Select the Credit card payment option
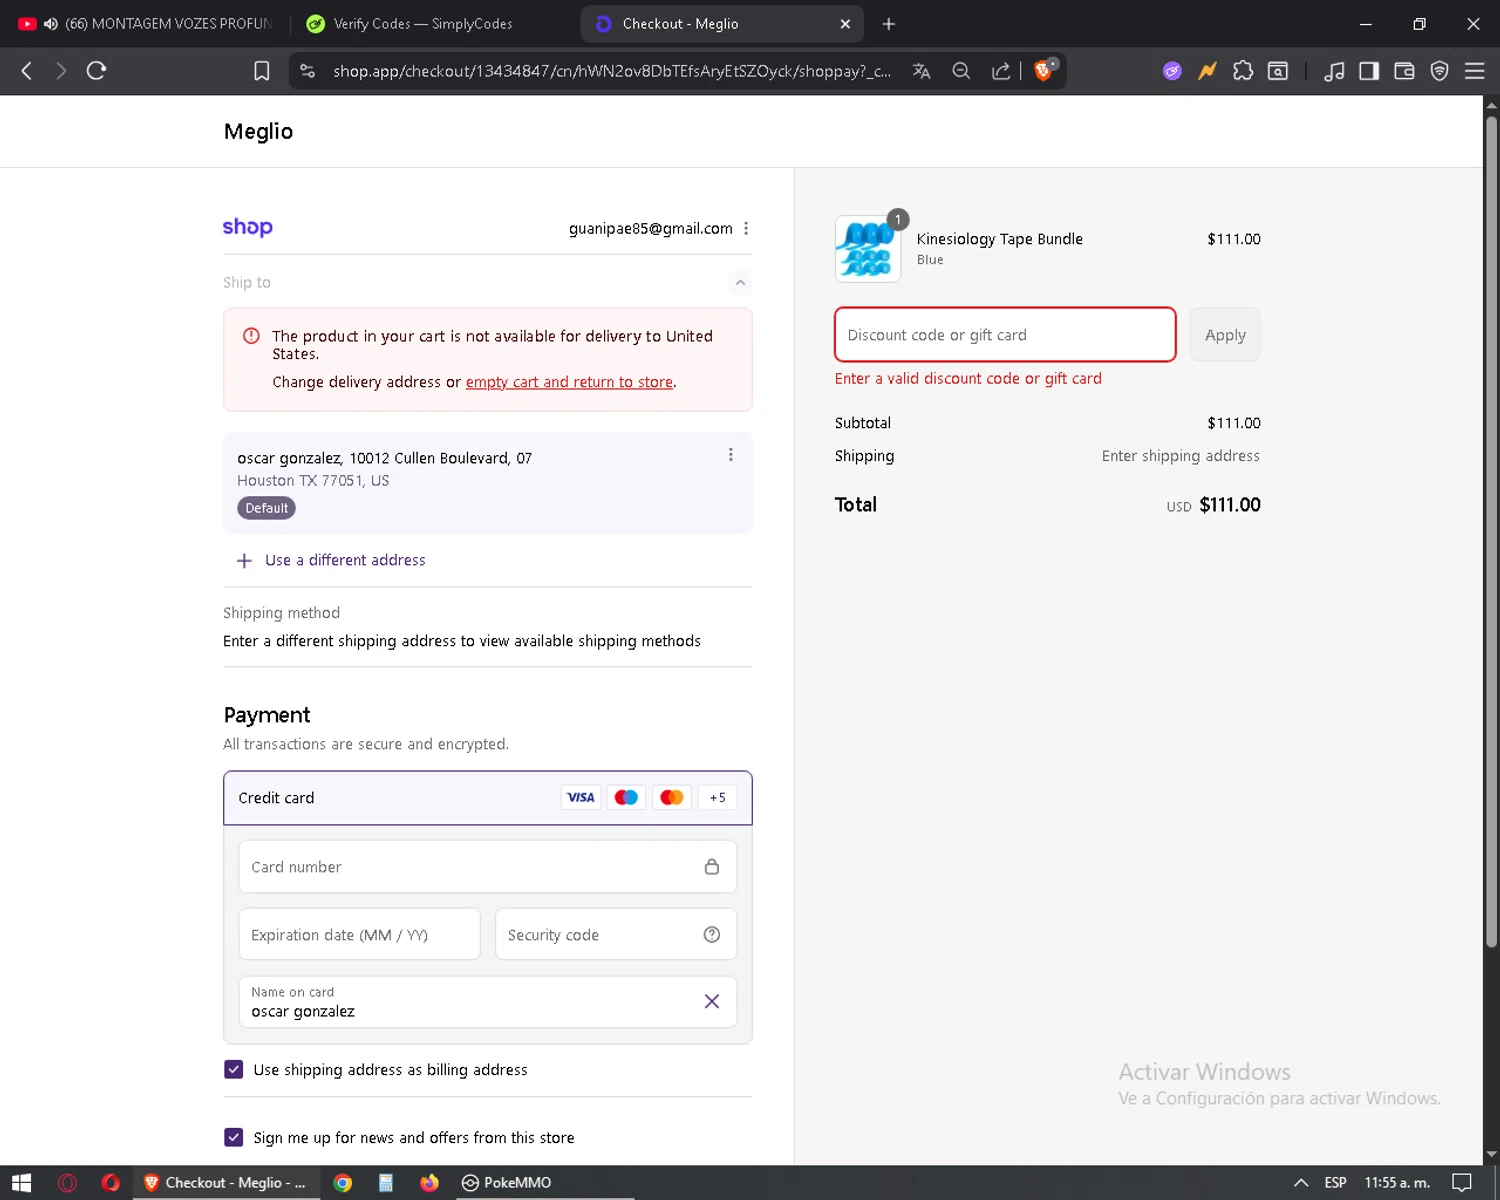Viewport: 1500px width, 1200px height. pos(488,798)
